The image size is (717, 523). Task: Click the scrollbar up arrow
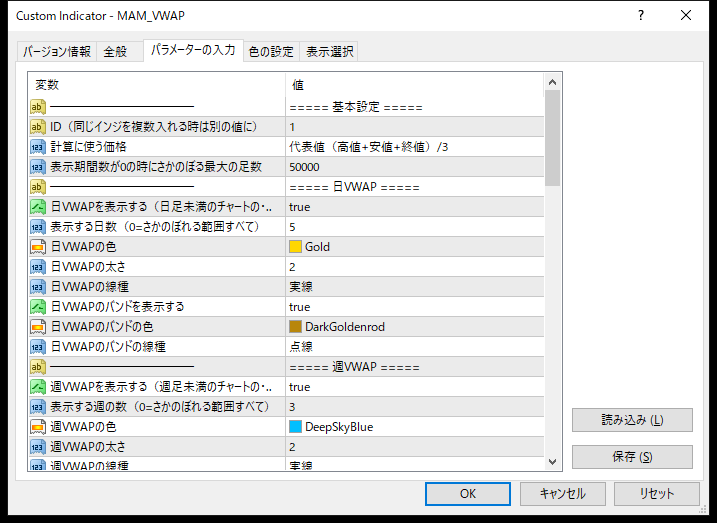point(552,82)
